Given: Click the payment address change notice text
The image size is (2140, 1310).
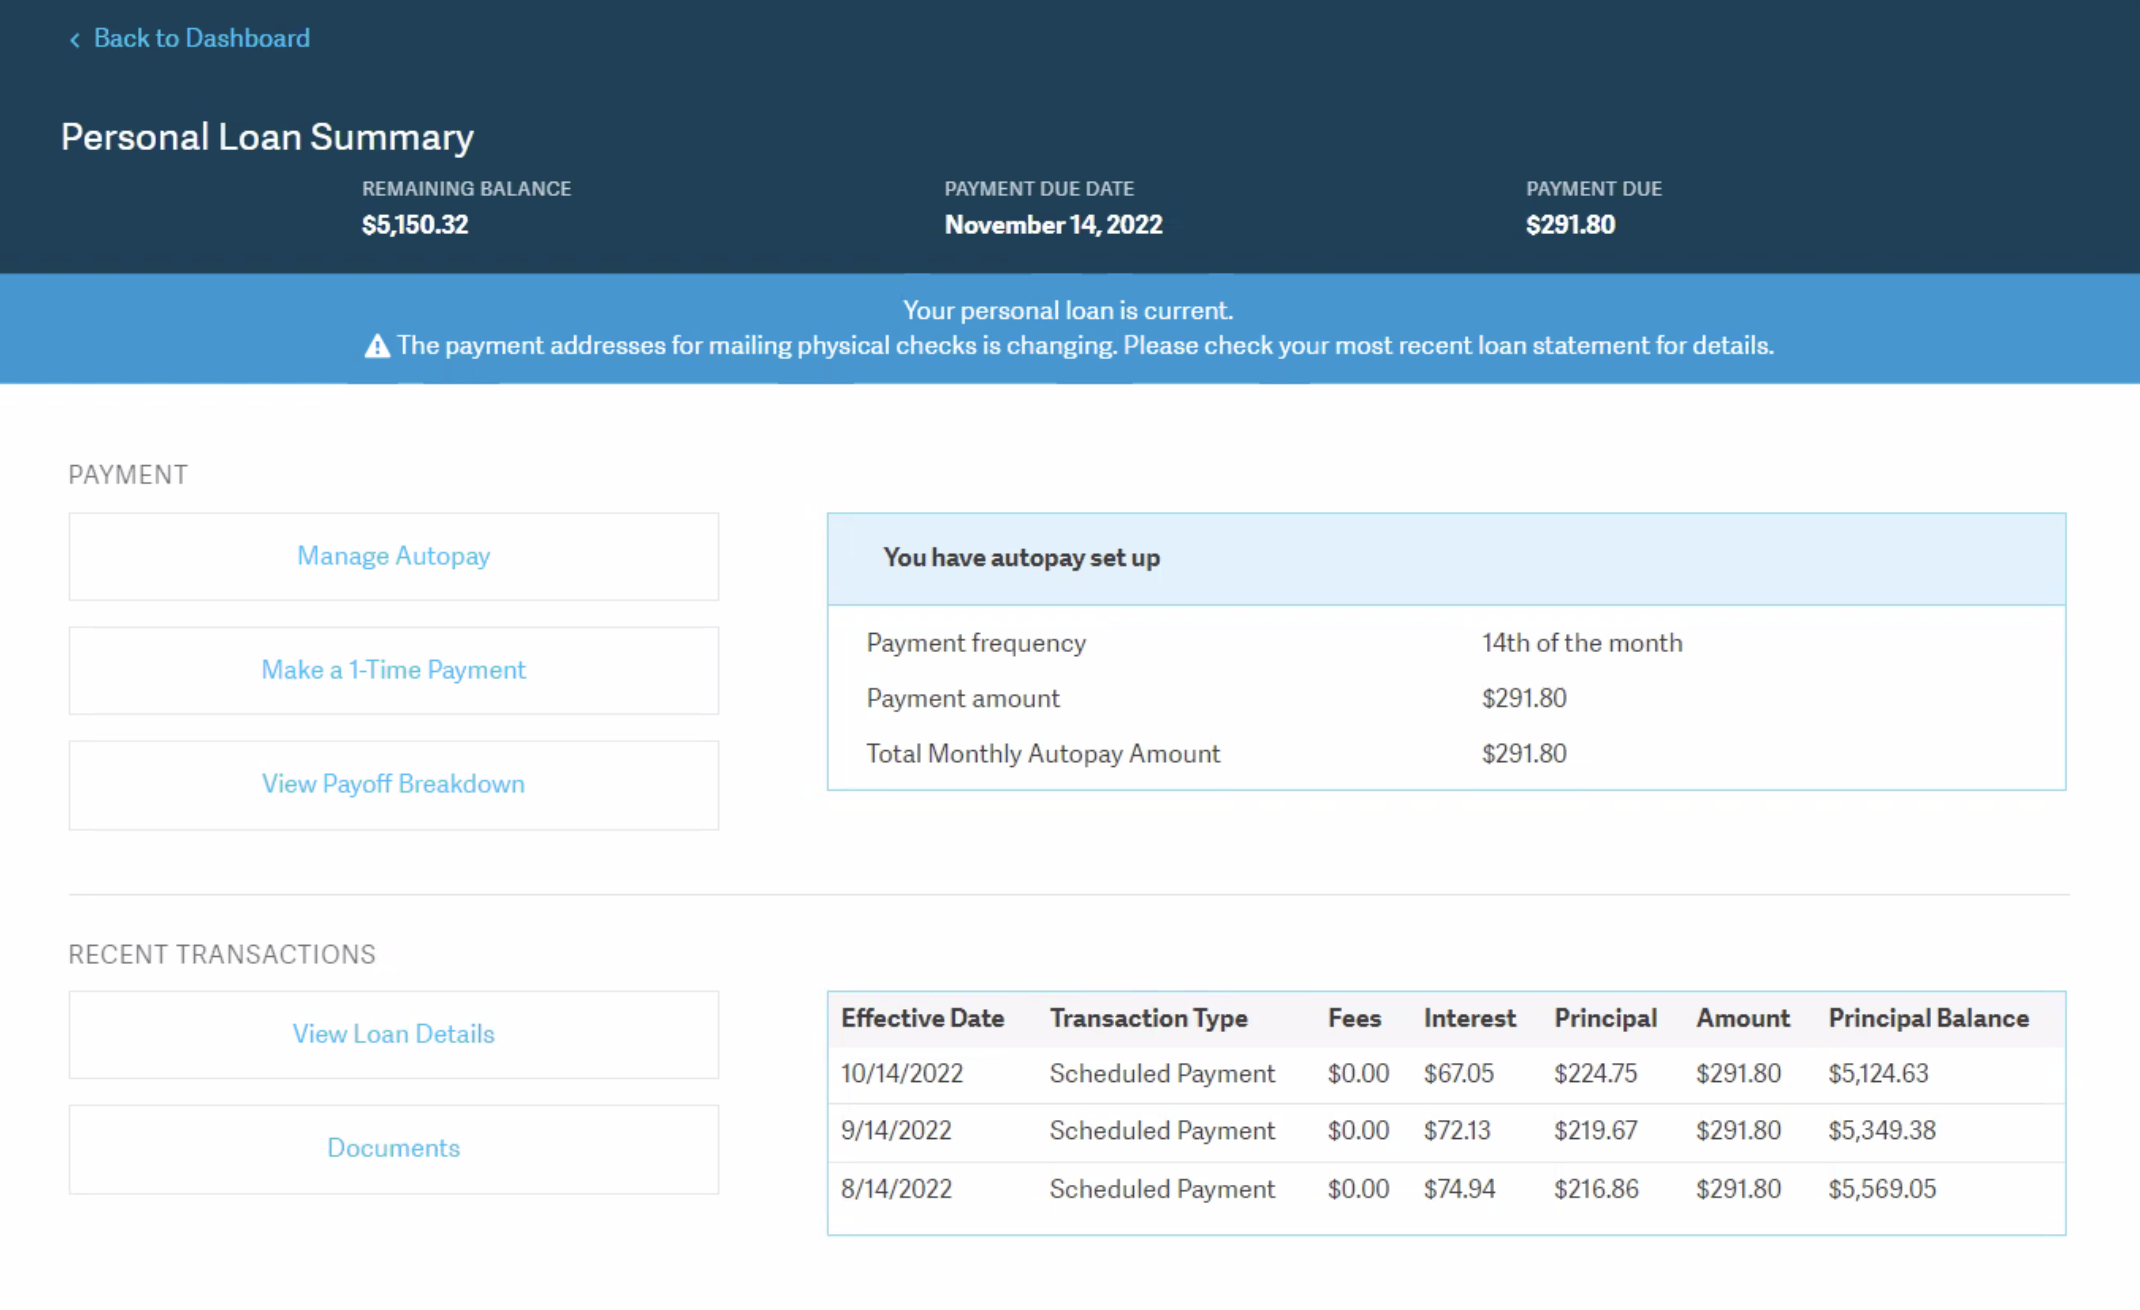Looking at the screenshot, I should click(1085, 346).
